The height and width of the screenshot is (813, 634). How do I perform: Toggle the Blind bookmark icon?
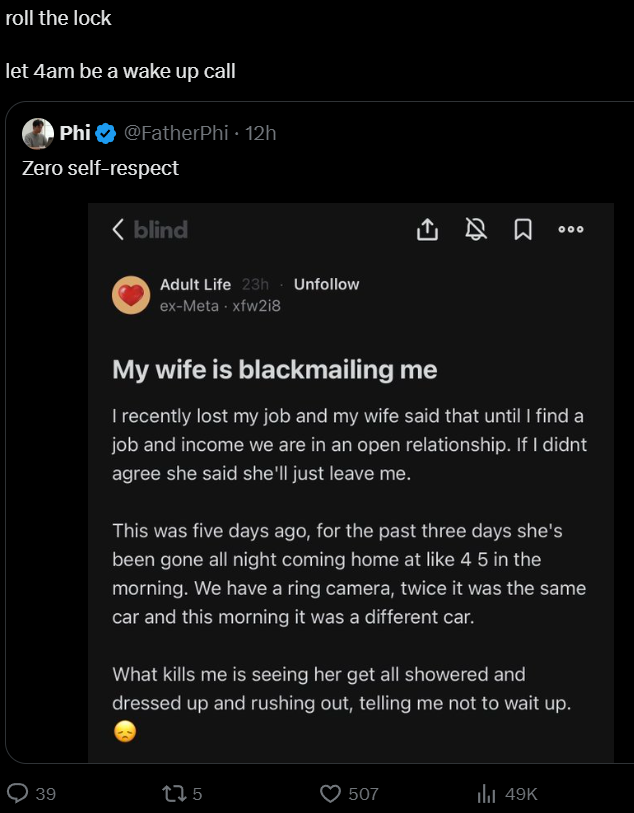coord(522,230)
